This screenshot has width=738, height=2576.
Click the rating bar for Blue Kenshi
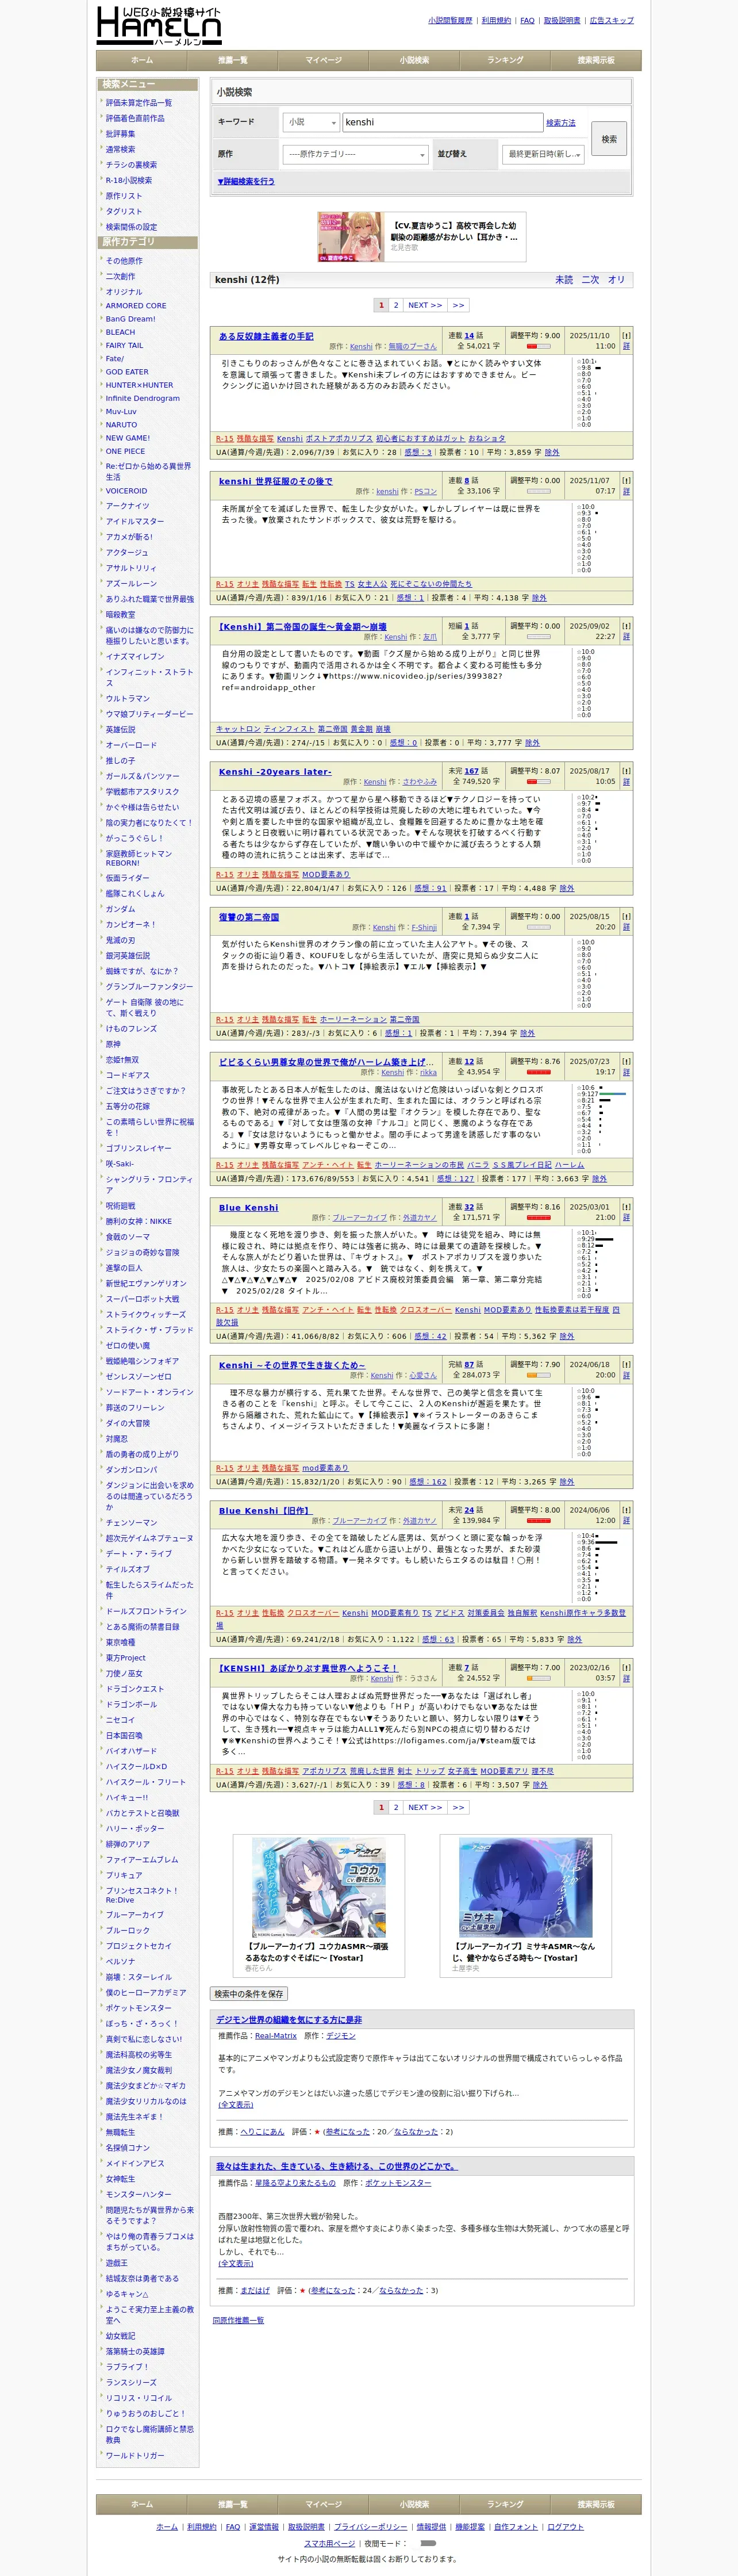pos(538,1217)
